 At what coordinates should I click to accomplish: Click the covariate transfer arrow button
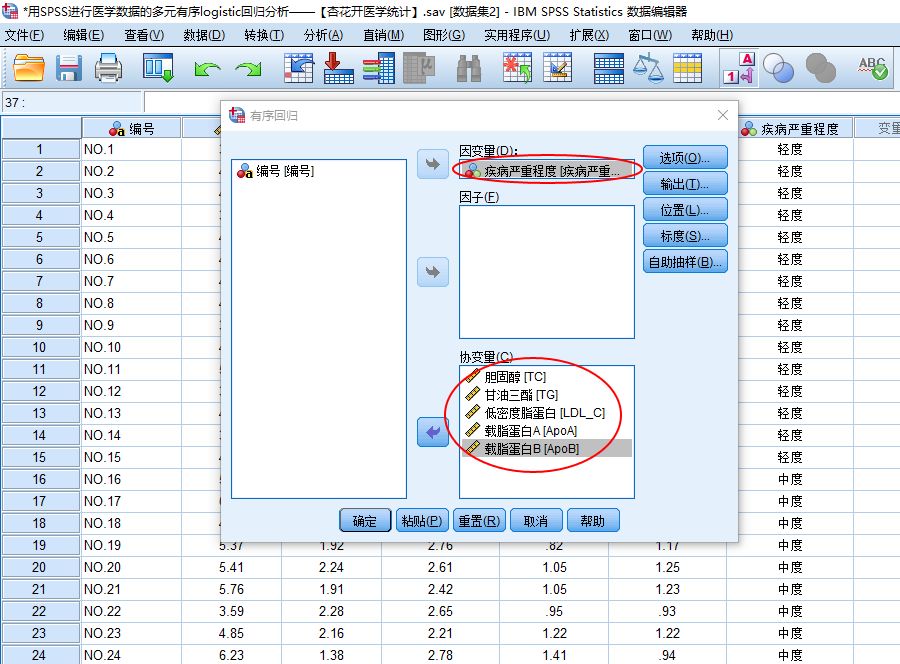[432, 433]
